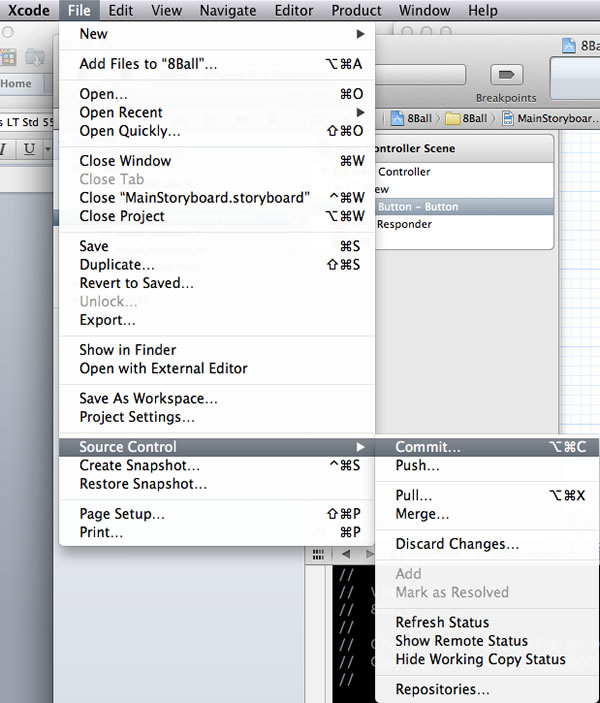Select Button – Button in outline
Viewport: 600px width, 703px height.
(464, 207)
